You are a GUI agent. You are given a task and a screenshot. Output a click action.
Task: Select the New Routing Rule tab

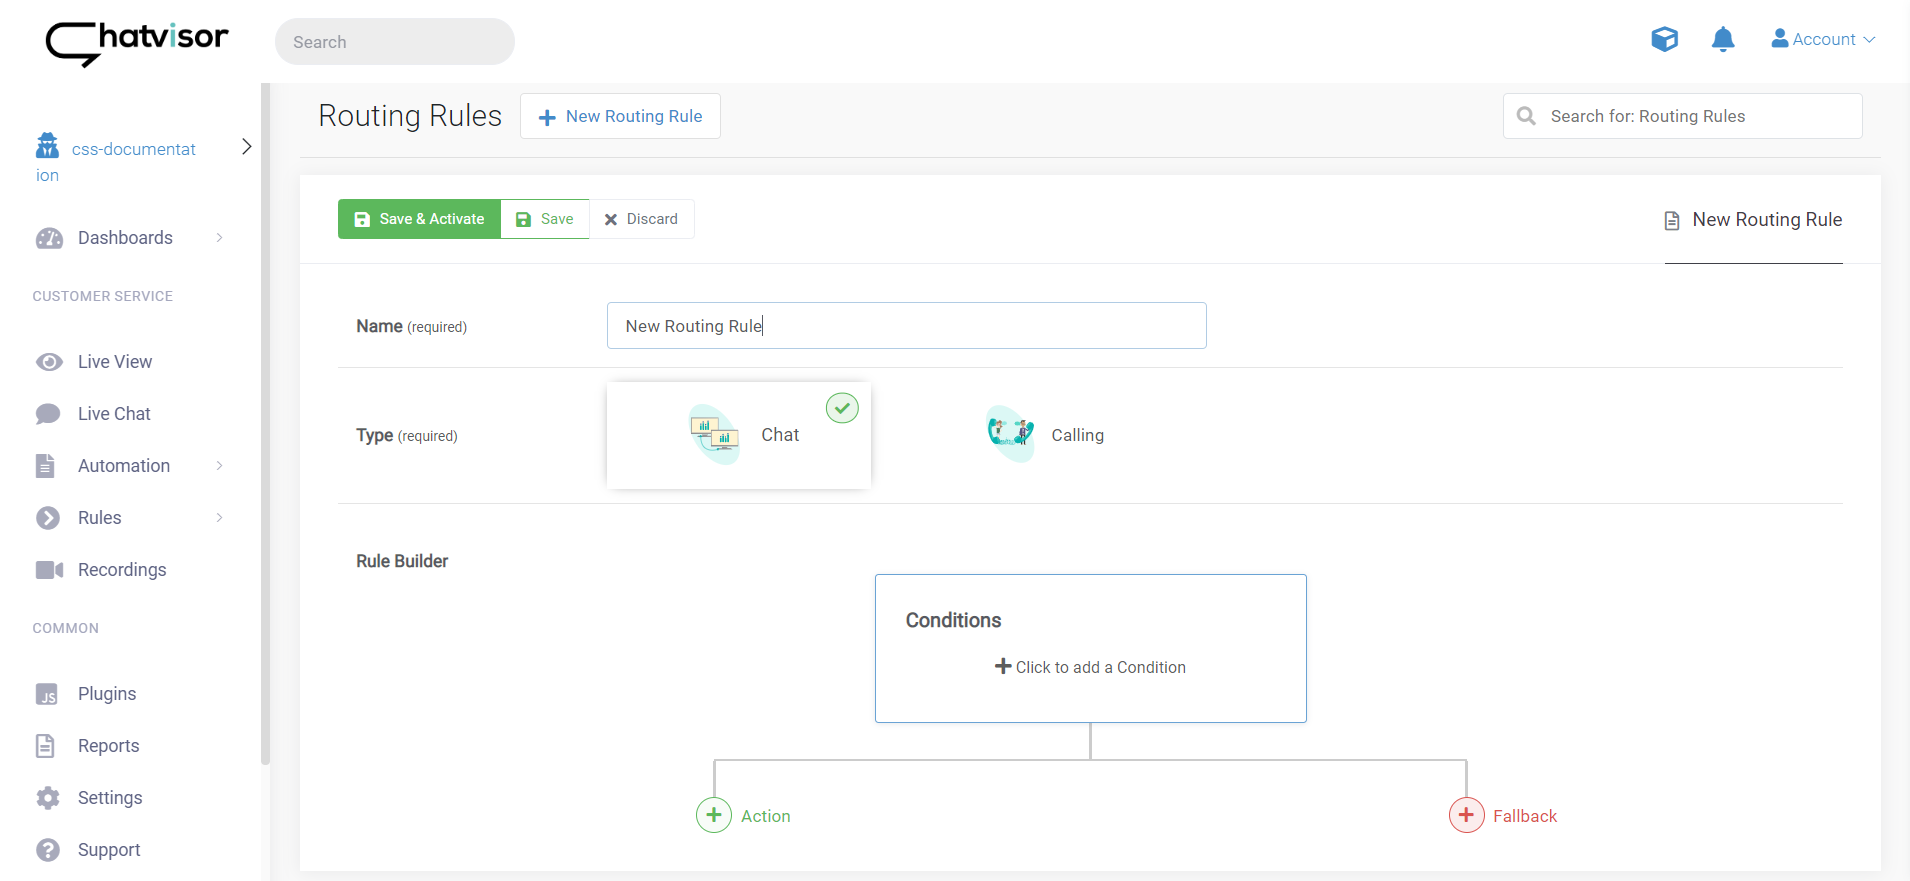[1753, 220]
